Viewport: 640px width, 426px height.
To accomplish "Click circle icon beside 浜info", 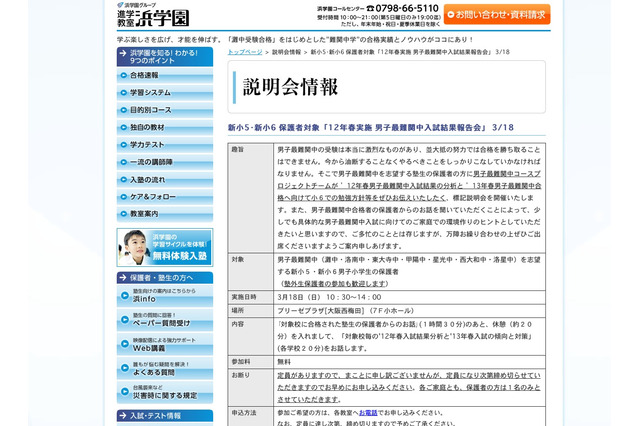I will [x=125, y=295].
